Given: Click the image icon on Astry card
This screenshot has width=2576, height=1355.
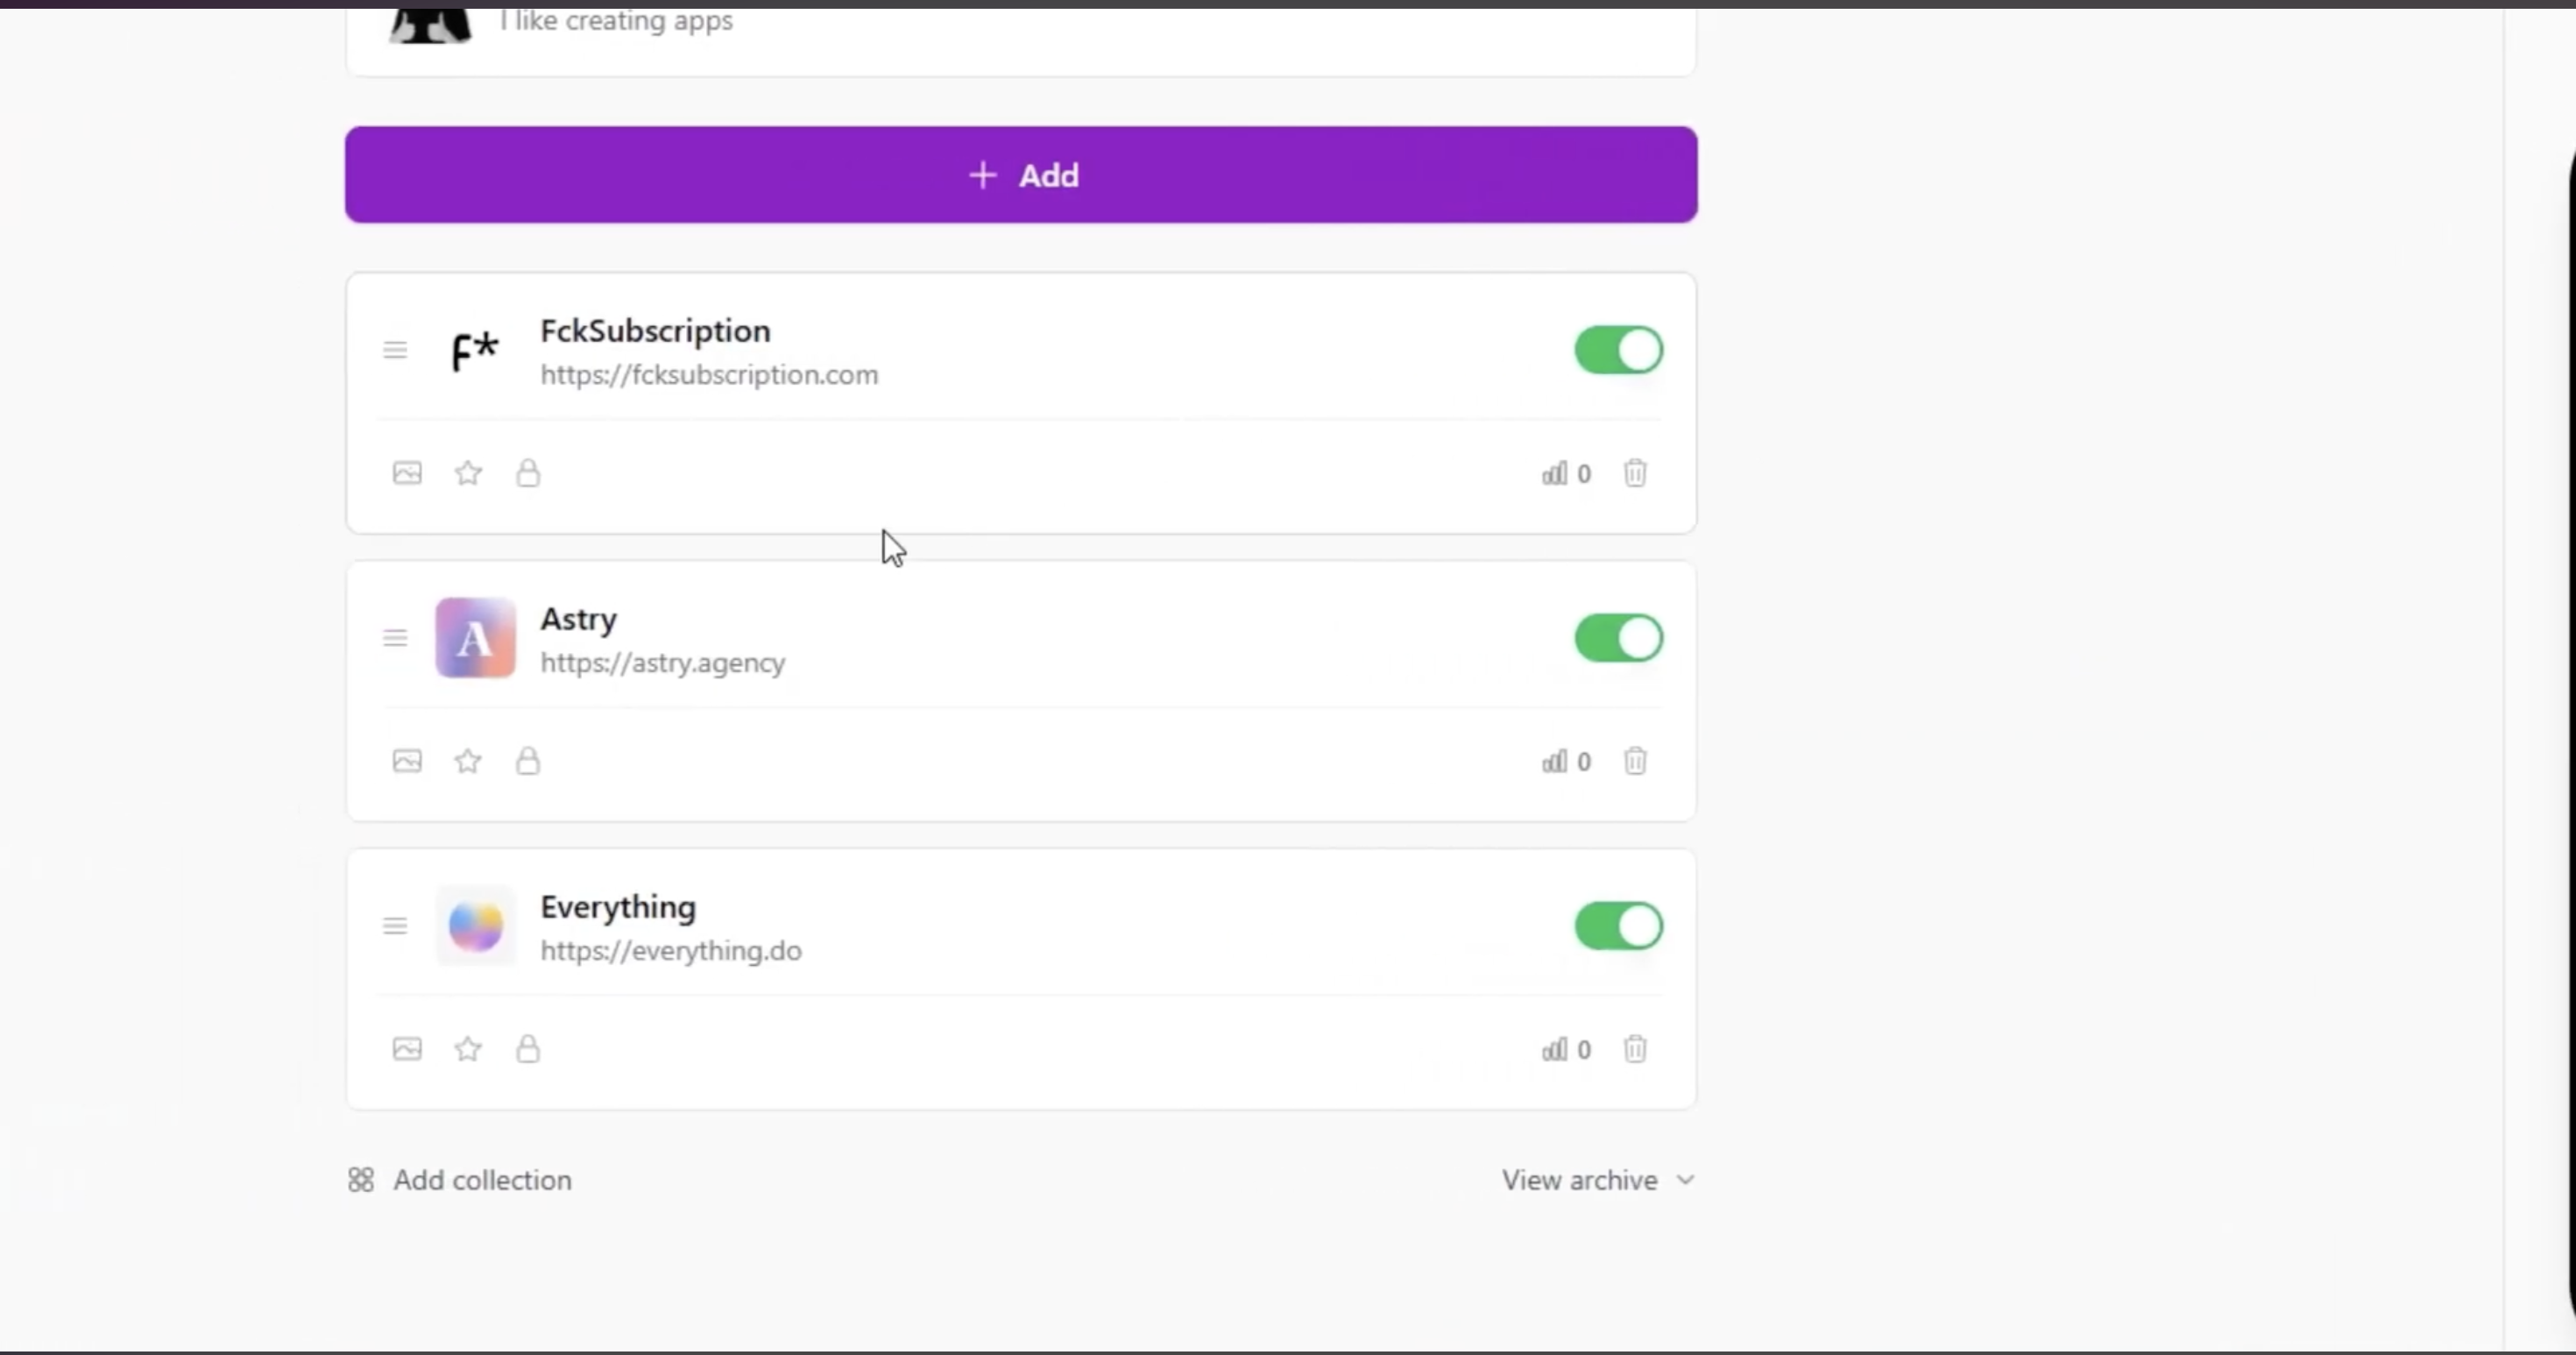Looking at the screenshot, I should coord(406,761).
